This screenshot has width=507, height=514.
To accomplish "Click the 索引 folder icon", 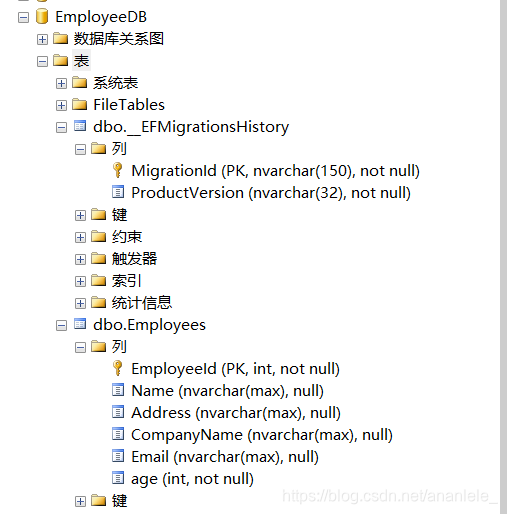I will pos(99,280).
